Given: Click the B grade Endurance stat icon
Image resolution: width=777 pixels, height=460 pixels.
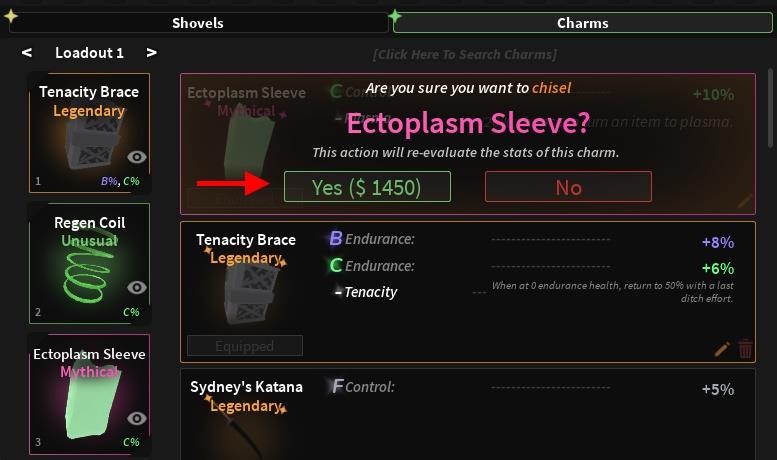Looking at the screenshot, I should pos(336,239).
